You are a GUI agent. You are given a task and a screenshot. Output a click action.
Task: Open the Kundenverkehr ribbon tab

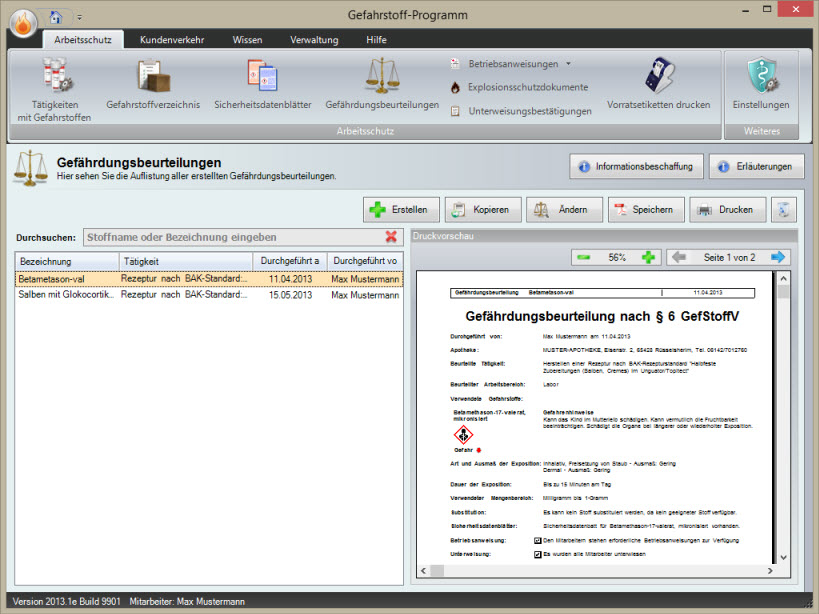tap(172, 40)
